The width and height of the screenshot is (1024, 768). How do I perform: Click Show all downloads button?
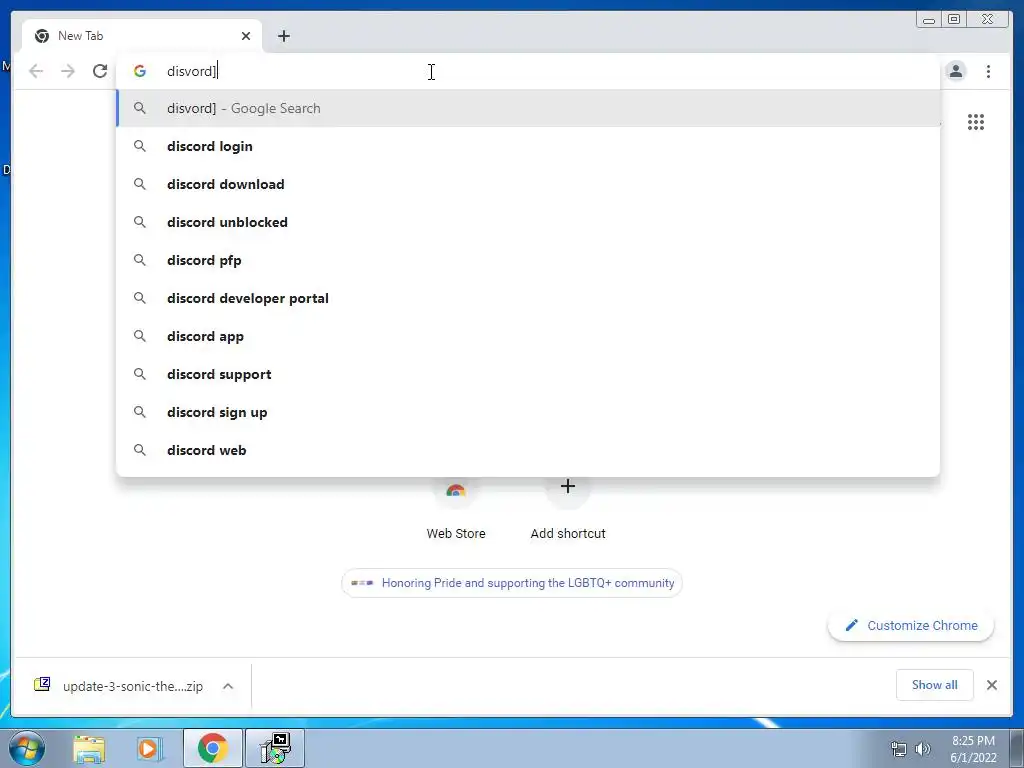935,685
